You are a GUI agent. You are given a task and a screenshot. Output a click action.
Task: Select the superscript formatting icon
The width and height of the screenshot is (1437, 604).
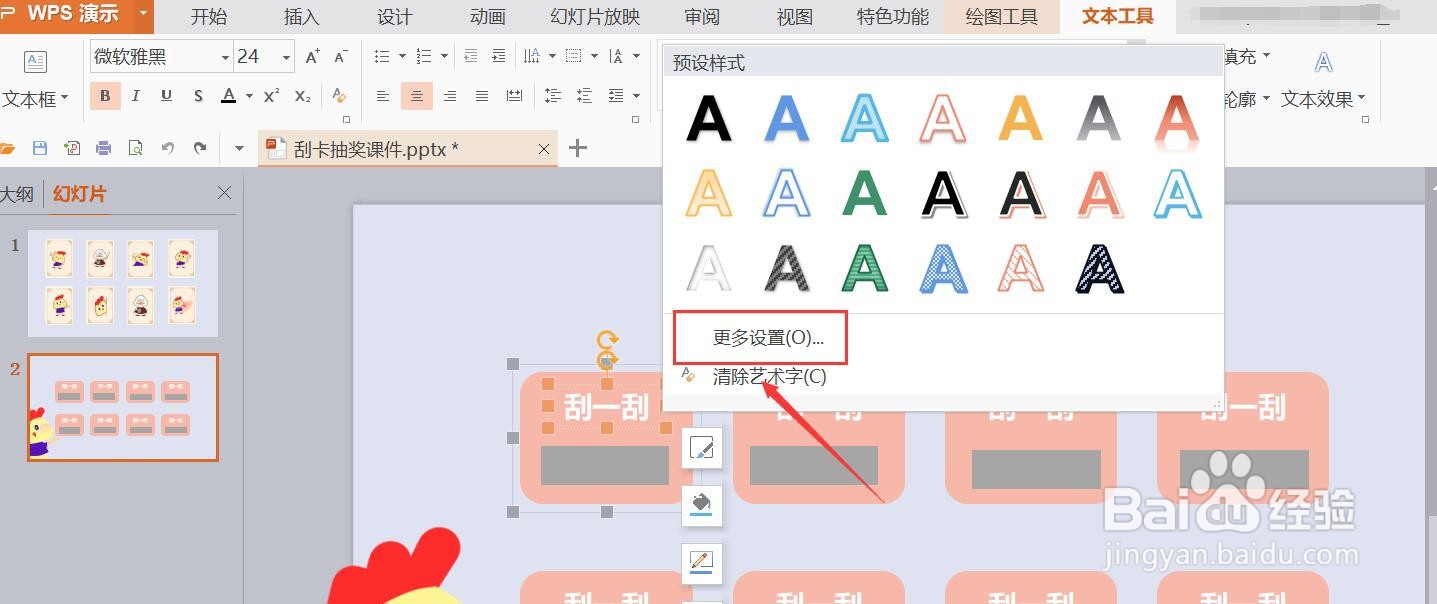tap(270, 95)
